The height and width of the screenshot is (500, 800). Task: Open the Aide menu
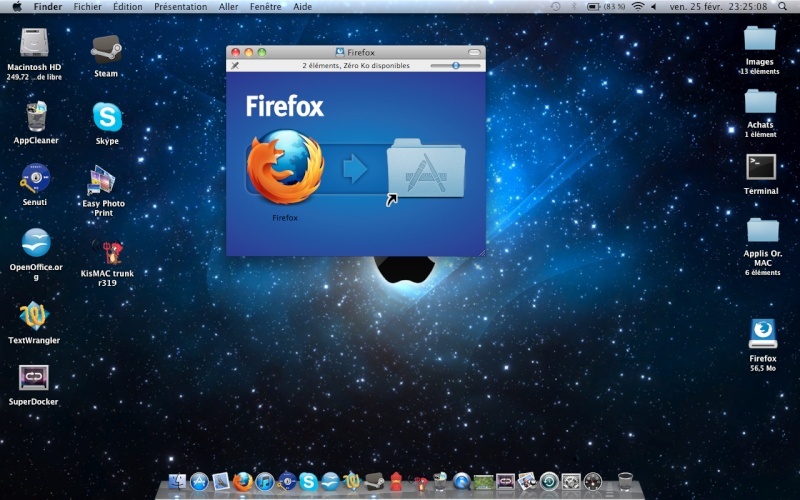[x=303, y=7]
